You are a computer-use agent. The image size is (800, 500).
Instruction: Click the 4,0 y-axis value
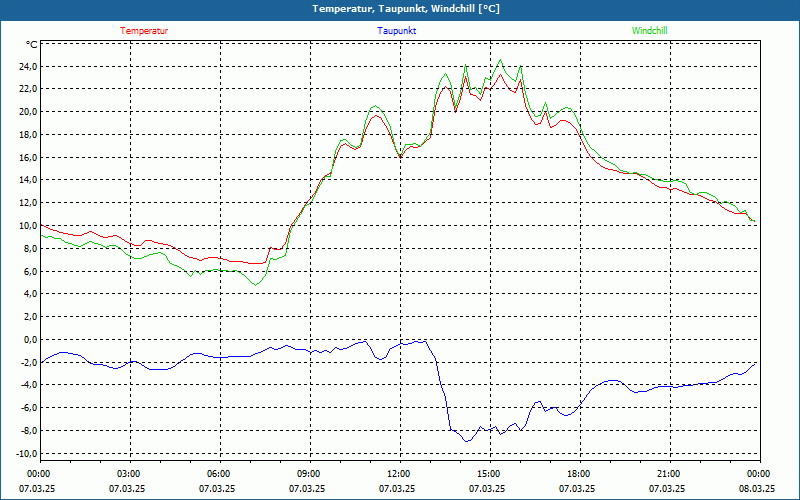click(30, 293)
